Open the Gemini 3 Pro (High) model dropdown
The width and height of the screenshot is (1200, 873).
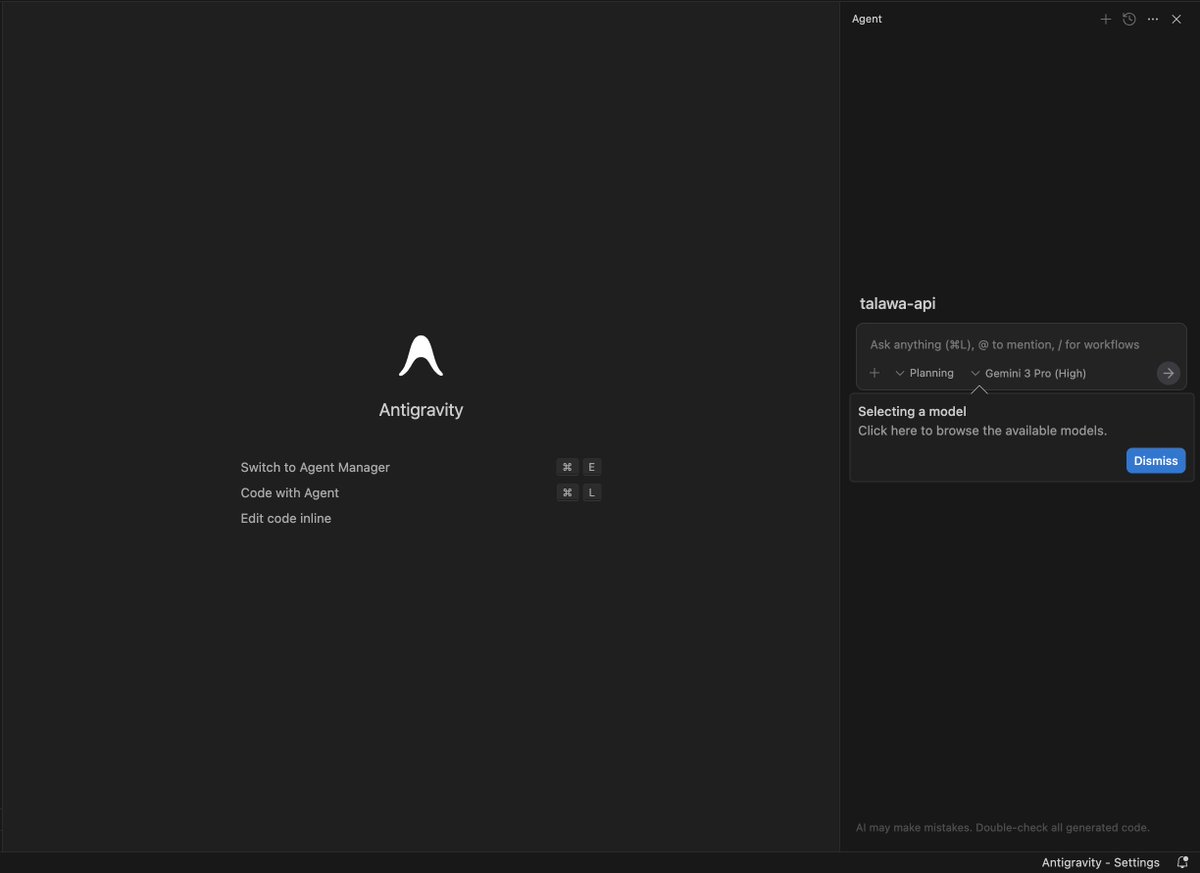click(1029, 373)
